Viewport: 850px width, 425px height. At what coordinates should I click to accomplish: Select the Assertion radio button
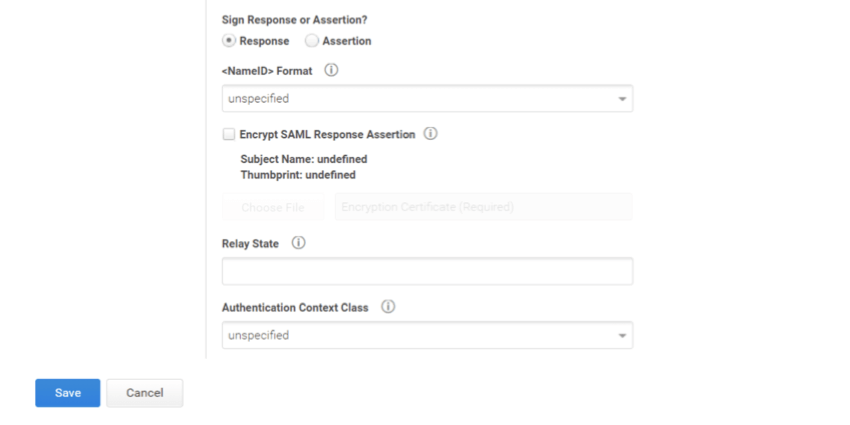coord(312,41)
